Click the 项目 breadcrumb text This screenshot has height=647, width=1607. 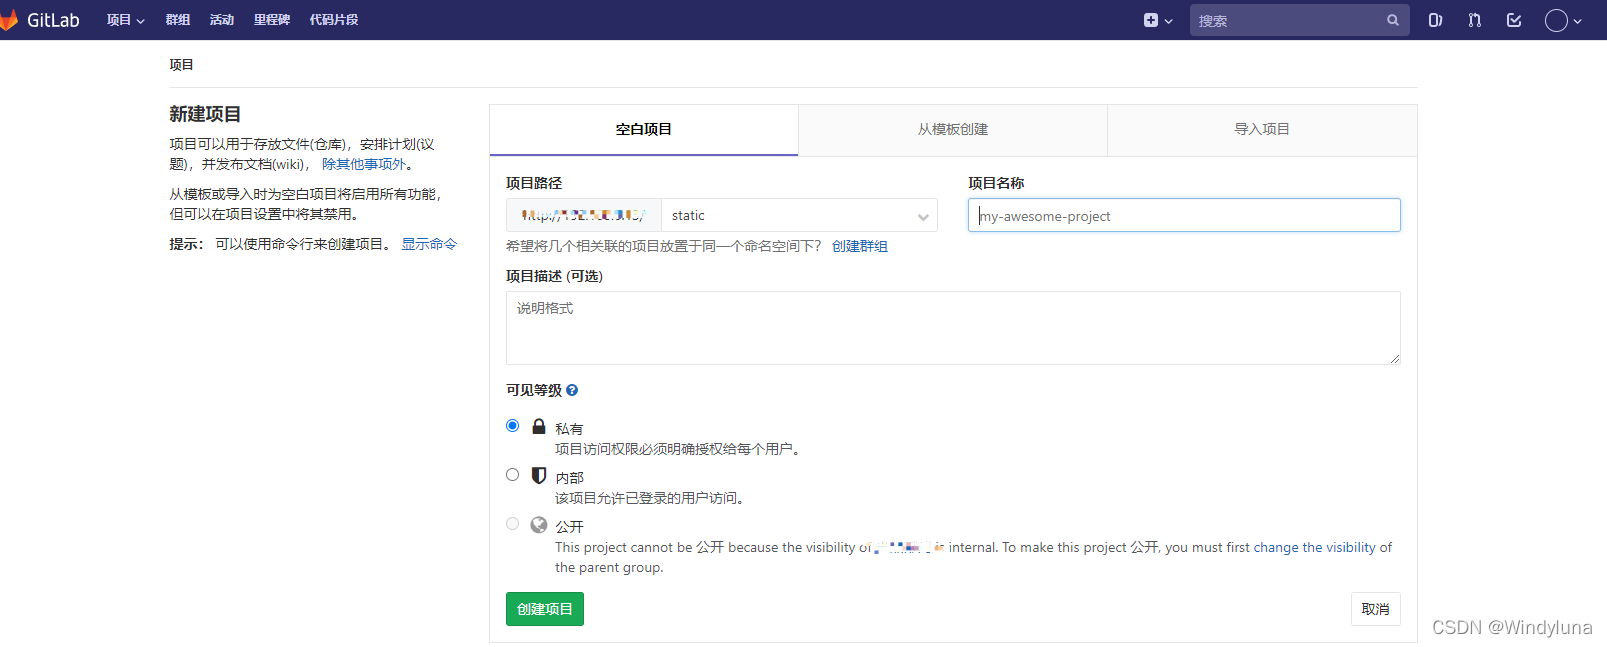pos(181,65)
